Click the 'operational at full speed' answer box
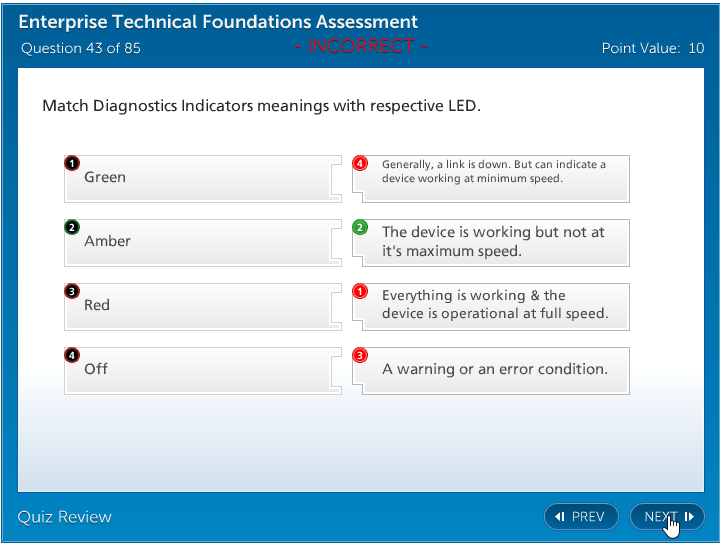Image resolution: width=720 pixels, height=546 pixels. [x=495, y=306]
